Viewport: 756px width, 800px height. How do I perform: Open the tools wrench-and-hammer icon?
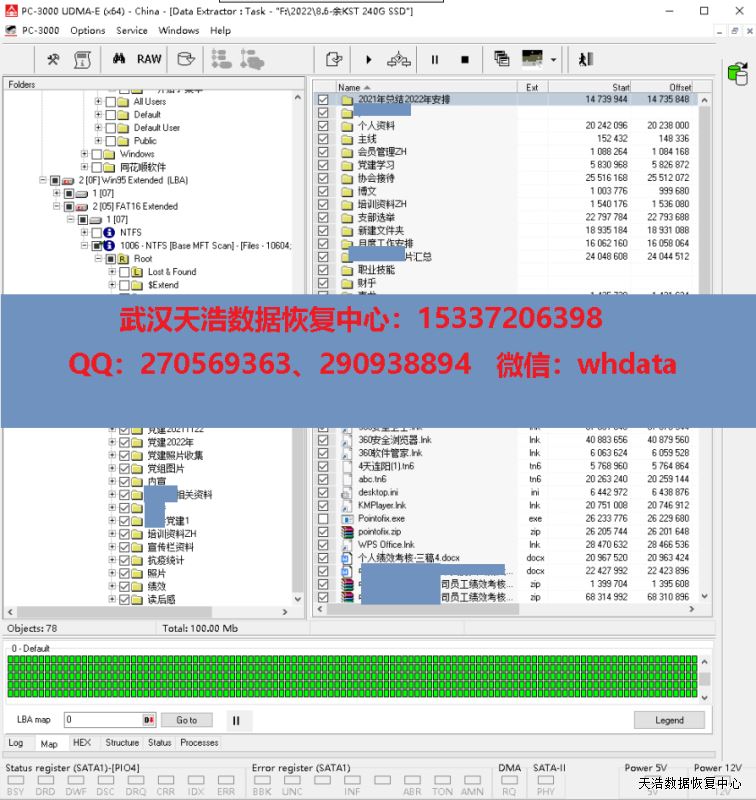(x=53, y=59)
